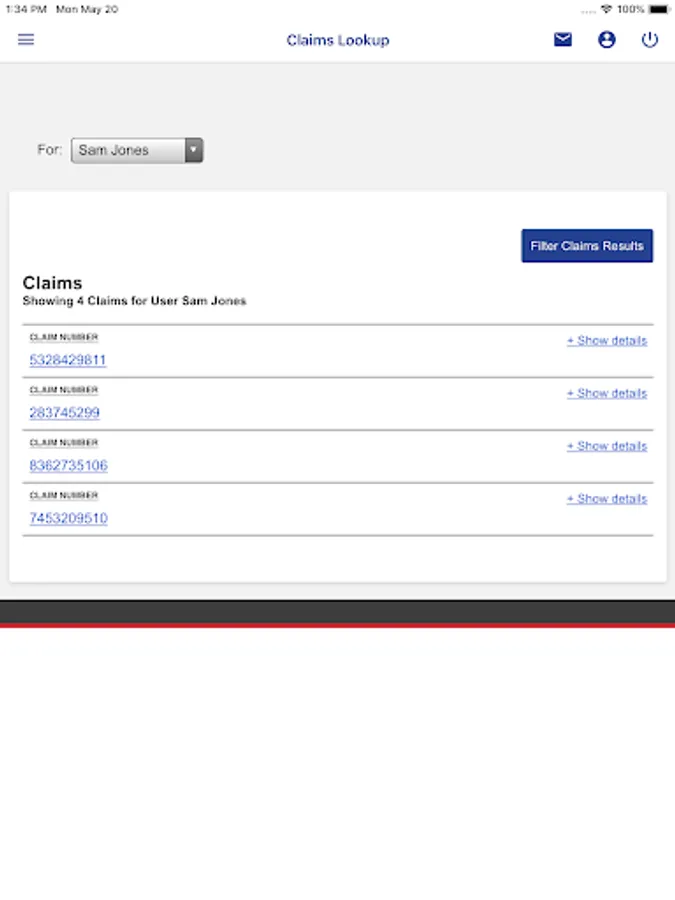Open claim number 5328429811
The width and height of the screenshot is (675, 900).
(68, 360)
